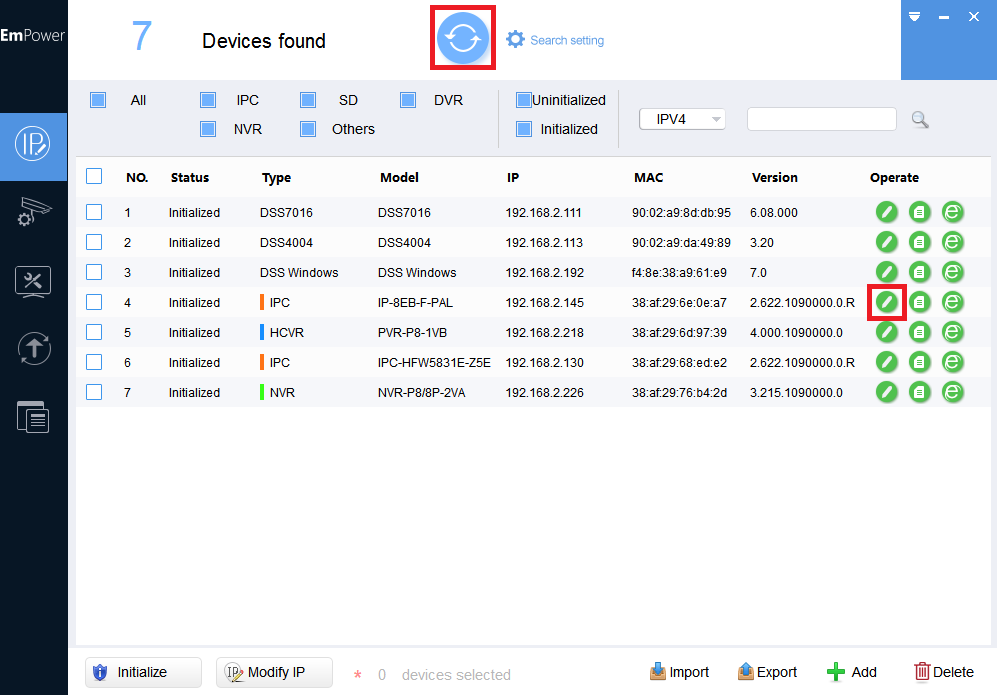Viewport: 997px width, 695px height.
Task: Show details for device 192.168.2.130
Action: pyautogui.click(x=919, y=362)
